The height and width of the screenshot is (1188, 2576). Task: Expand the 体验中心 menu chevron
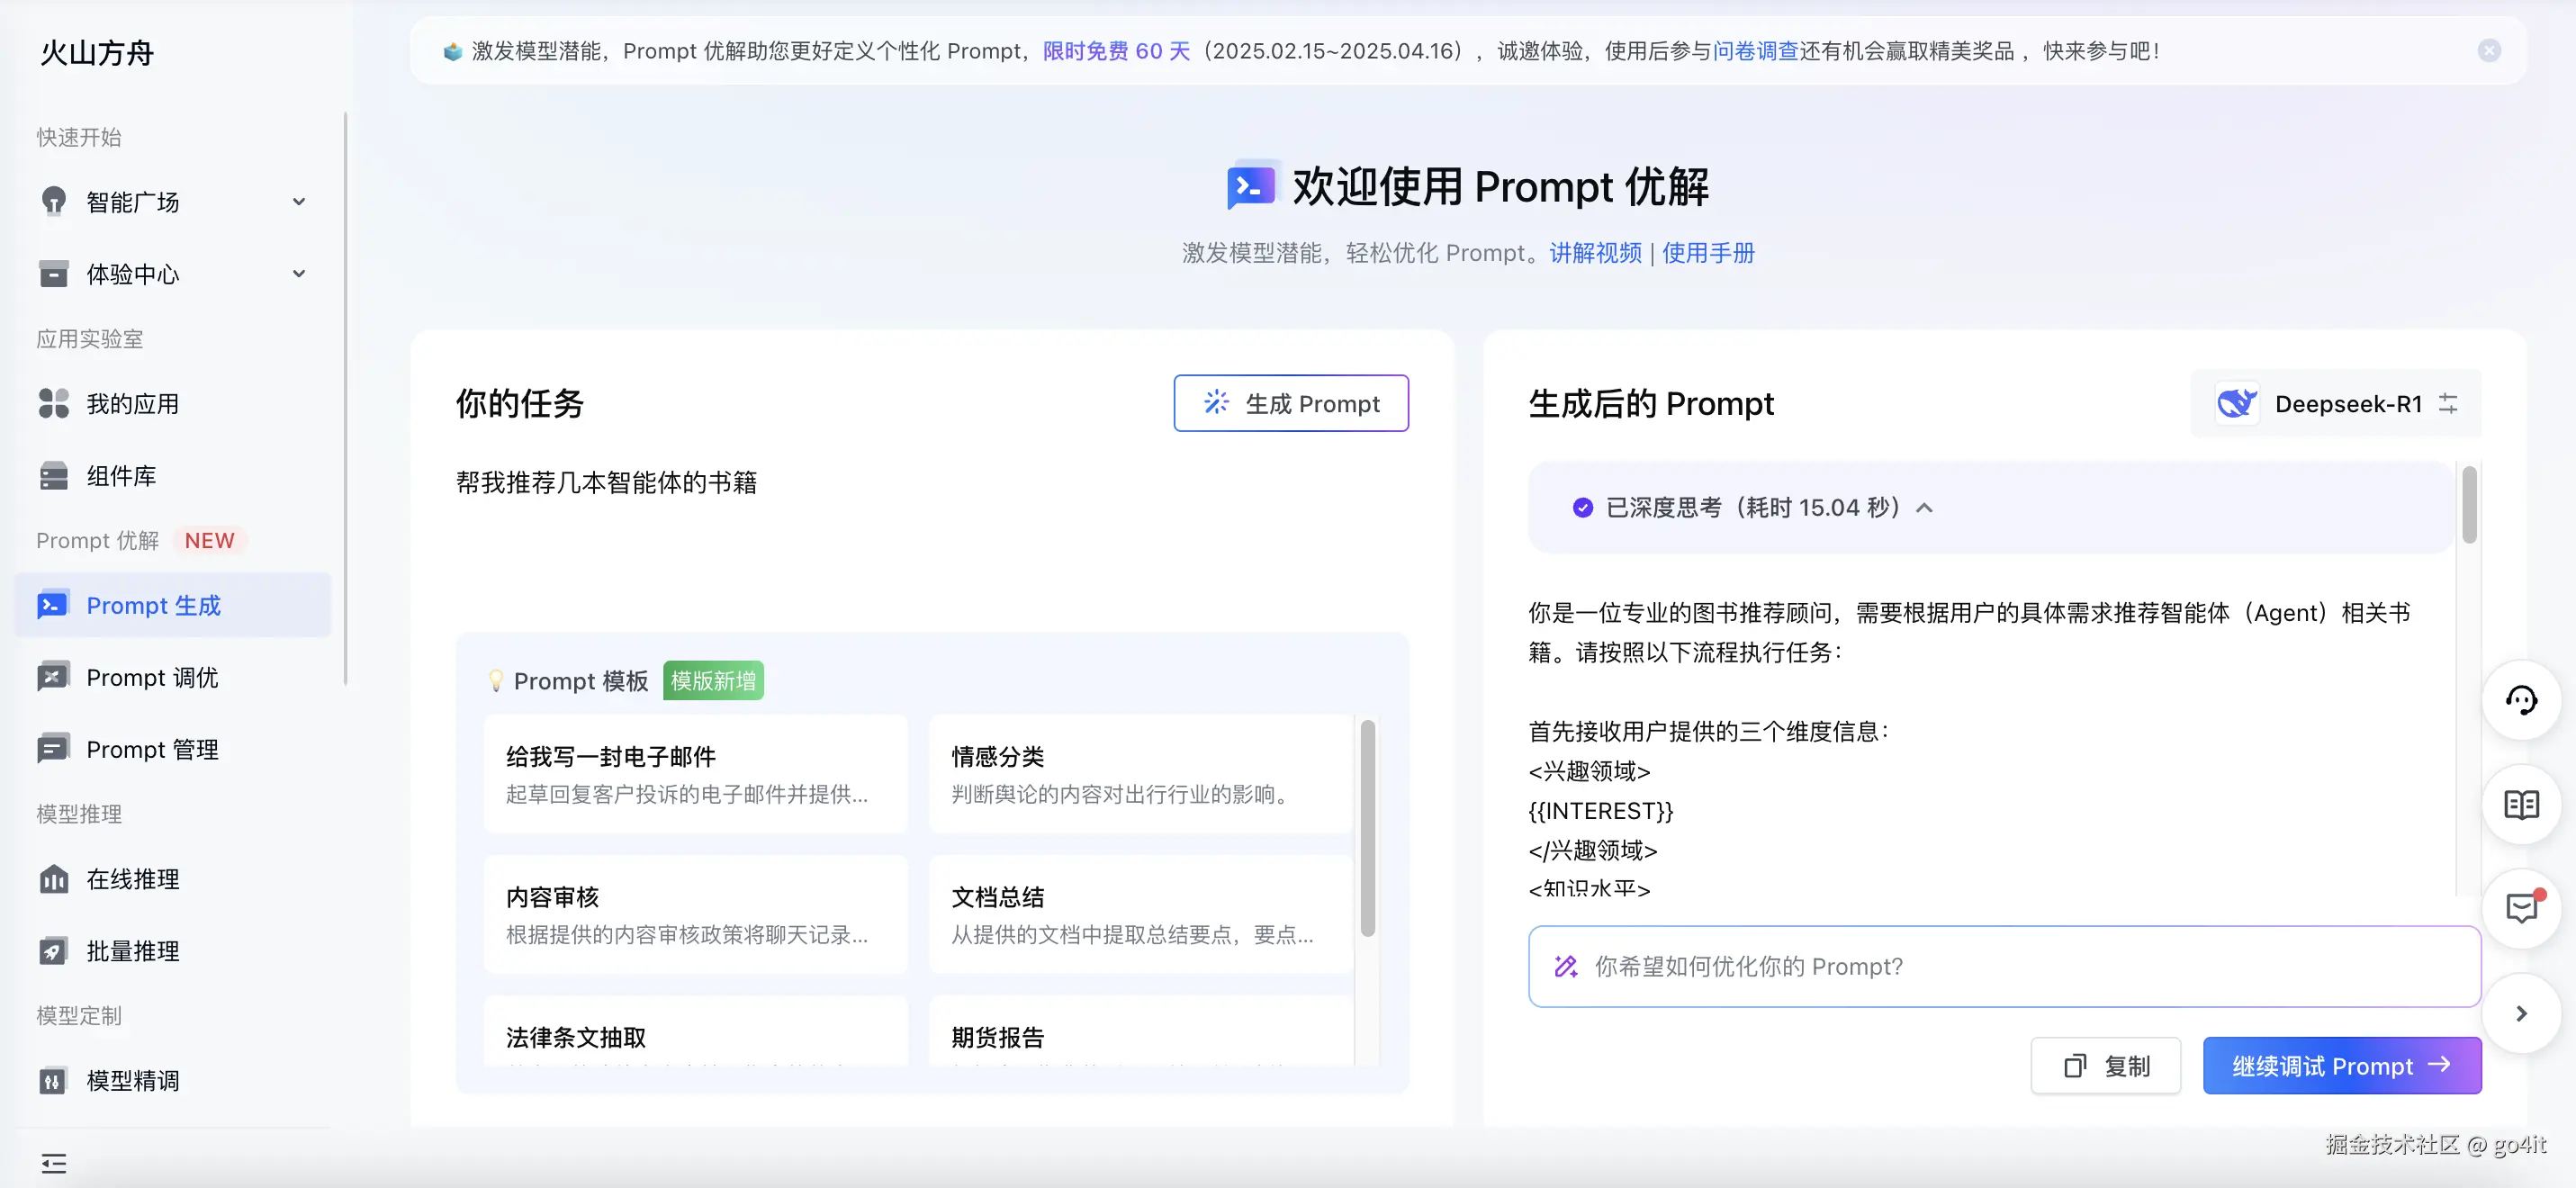pyautogui.click(x=298, y=273)
